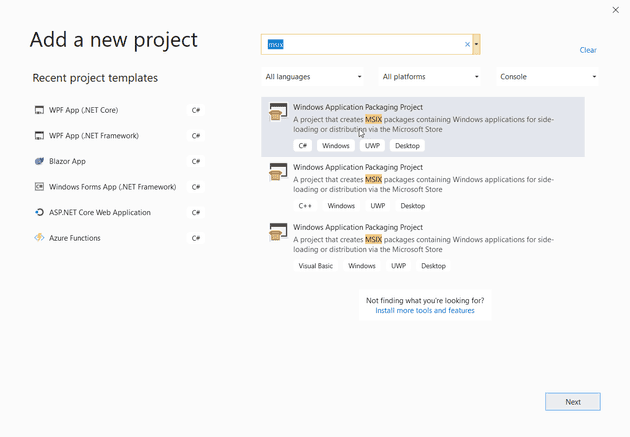This screenshot has width=630, height=437.
Task: Click the Windows Forms App (.NET Framework) icon
Action: coord(39,187)
